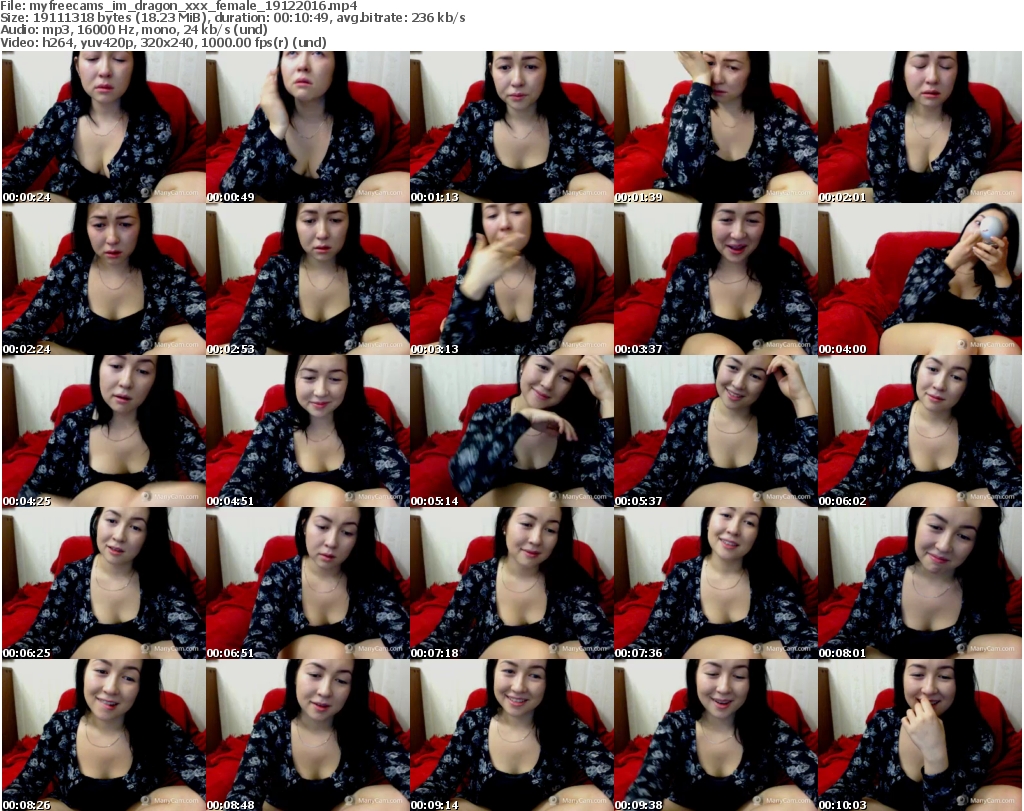
Task: Select the frame with timestamp 00:03:13
Action: click(511, 279)
